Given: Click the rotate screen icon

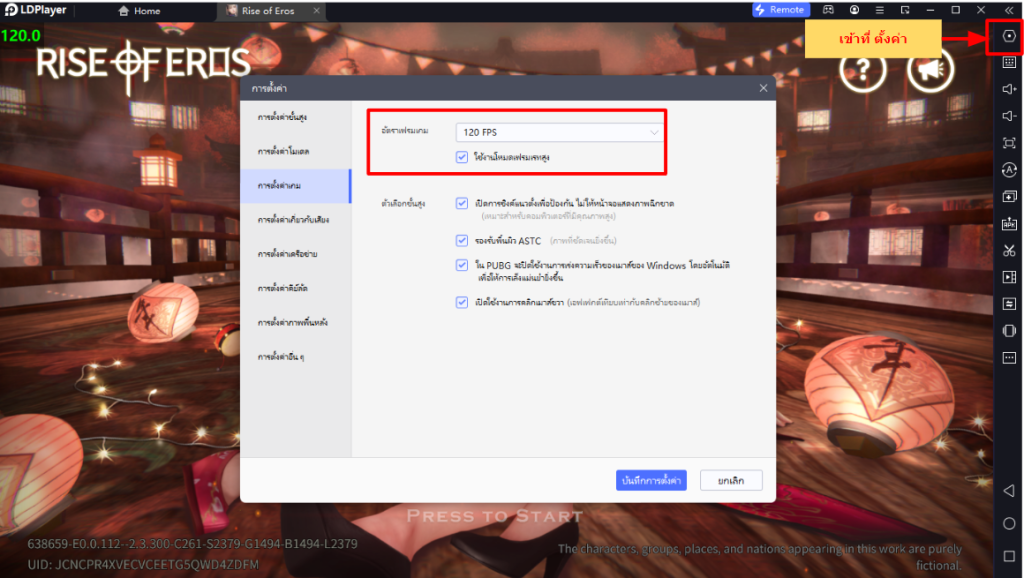Looking at the screenshot, I should (x=1009, y=330).
